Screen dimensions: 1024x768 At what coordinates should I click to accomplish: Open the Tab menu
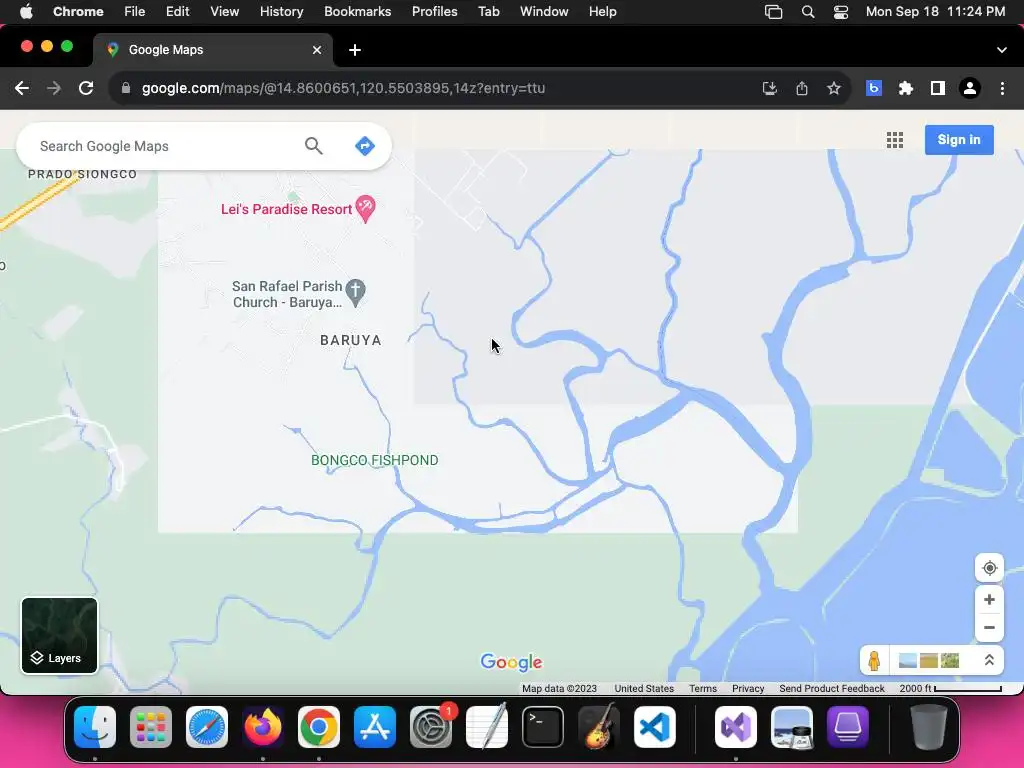(x=488, y=11)
